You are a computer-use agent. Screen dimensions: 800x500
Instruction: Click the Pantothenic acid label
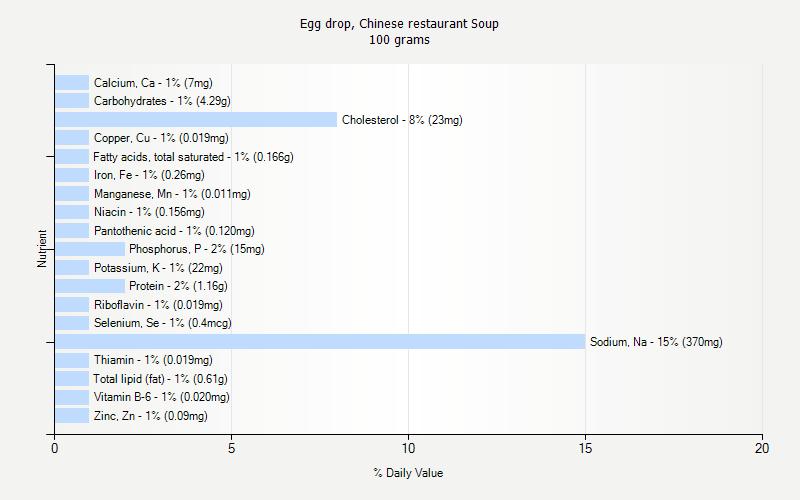point(174,231)
